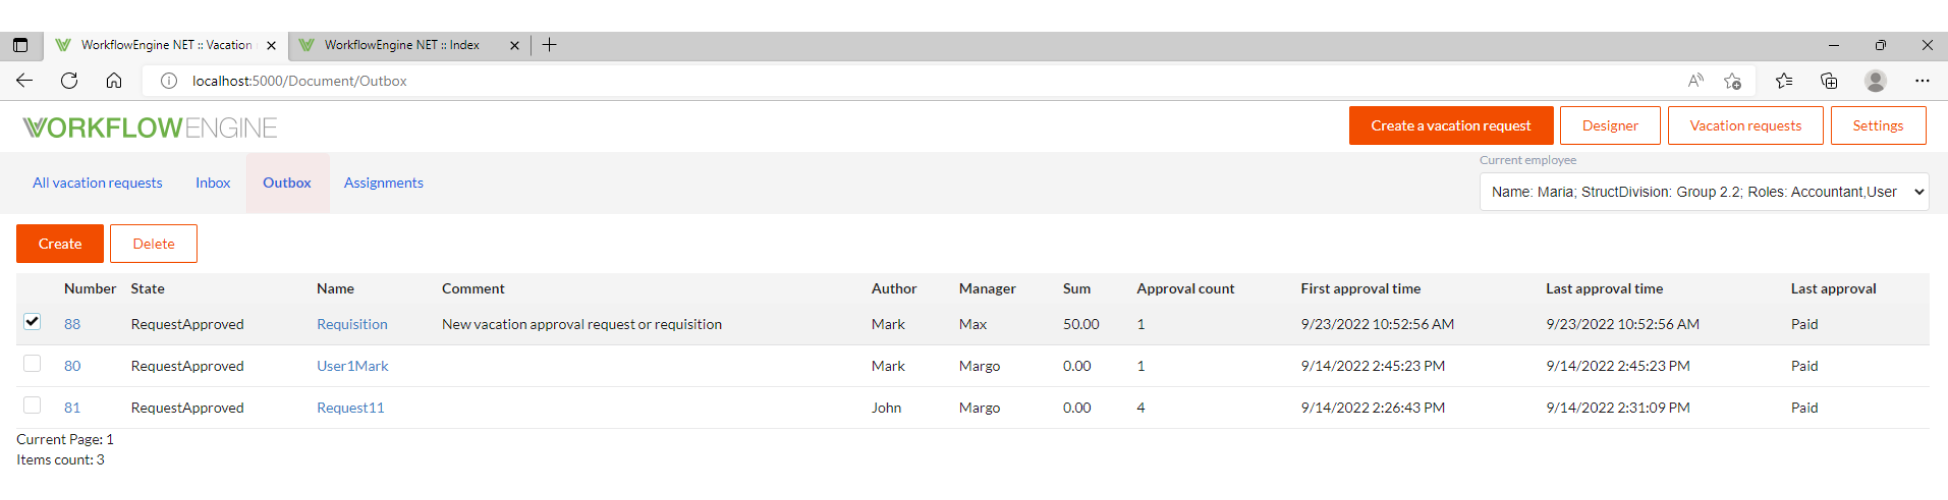
Task: Open the browser profile avatar
Action: (1876, 81)
